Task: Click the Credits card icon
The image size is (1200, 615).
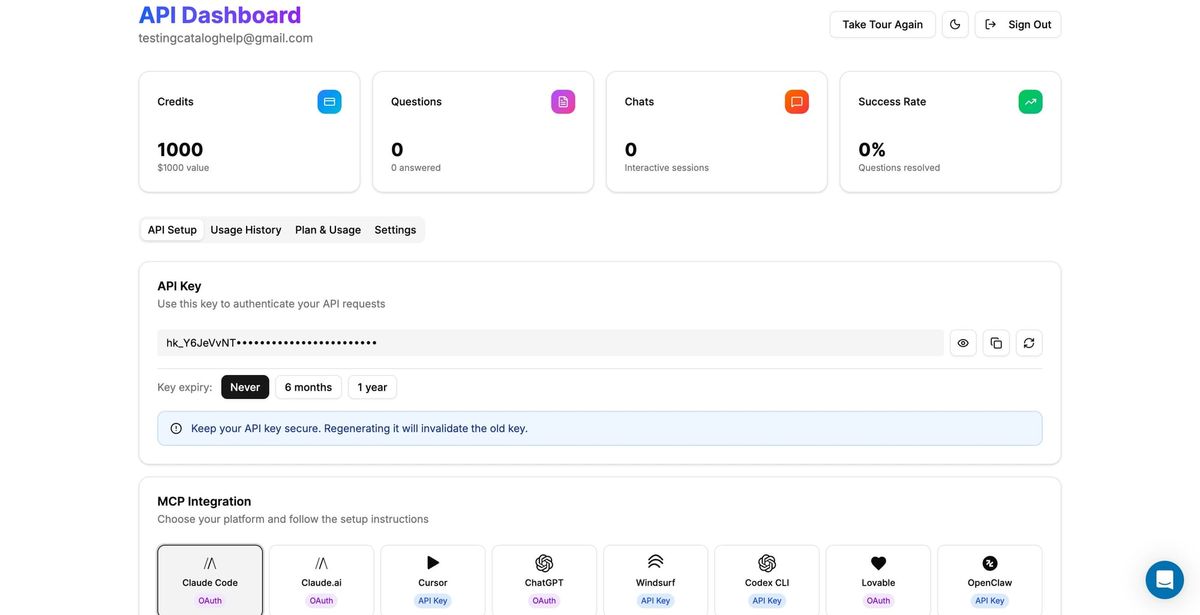Action: pyautogui.click(x=329, y=102)
